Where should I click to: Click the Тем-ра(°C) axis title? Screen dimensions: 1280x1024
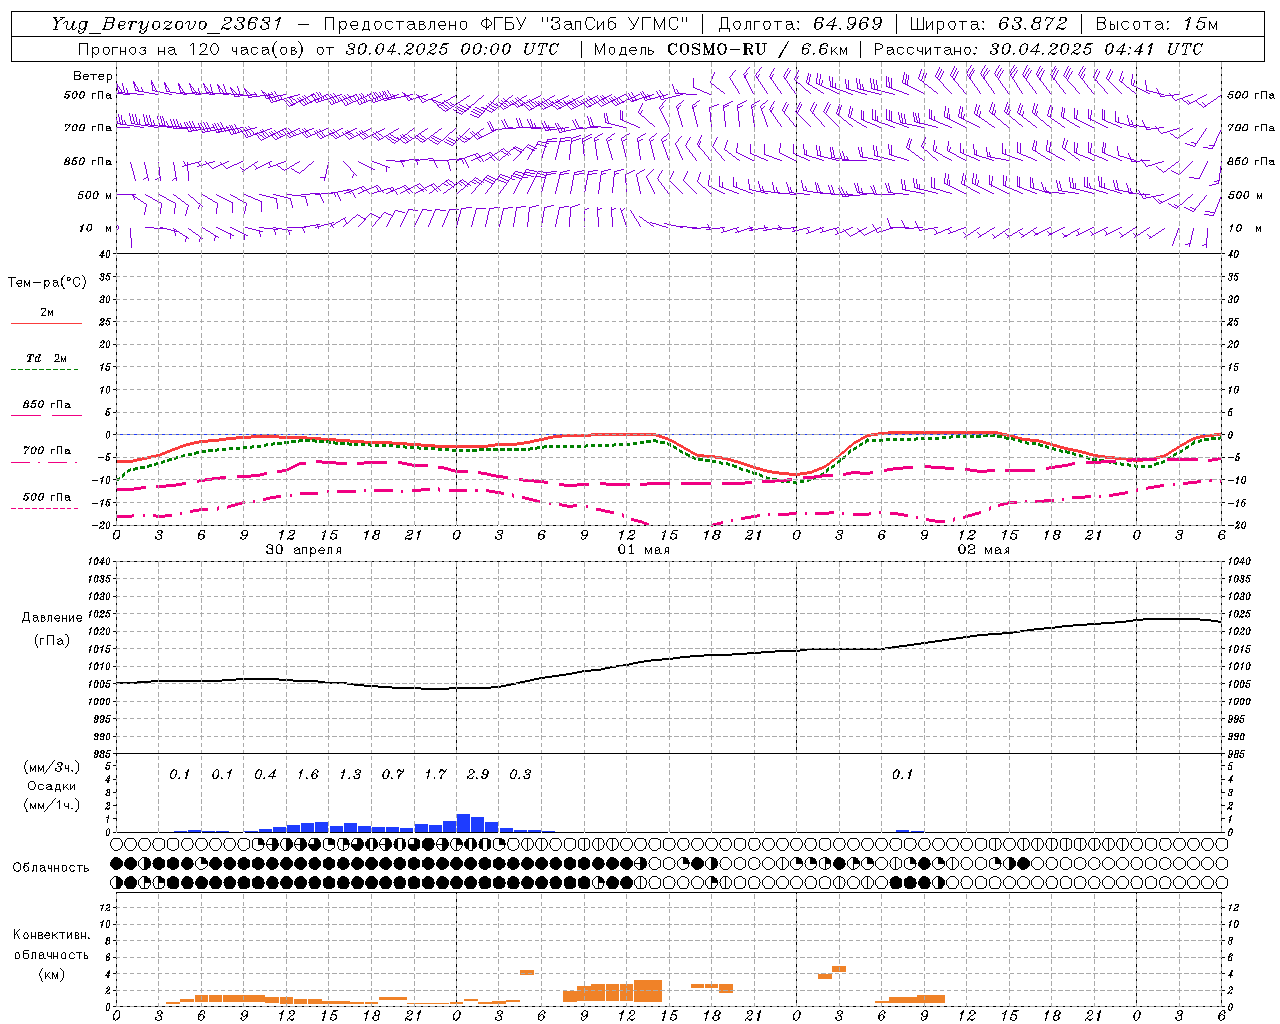[x=47, y=283]
